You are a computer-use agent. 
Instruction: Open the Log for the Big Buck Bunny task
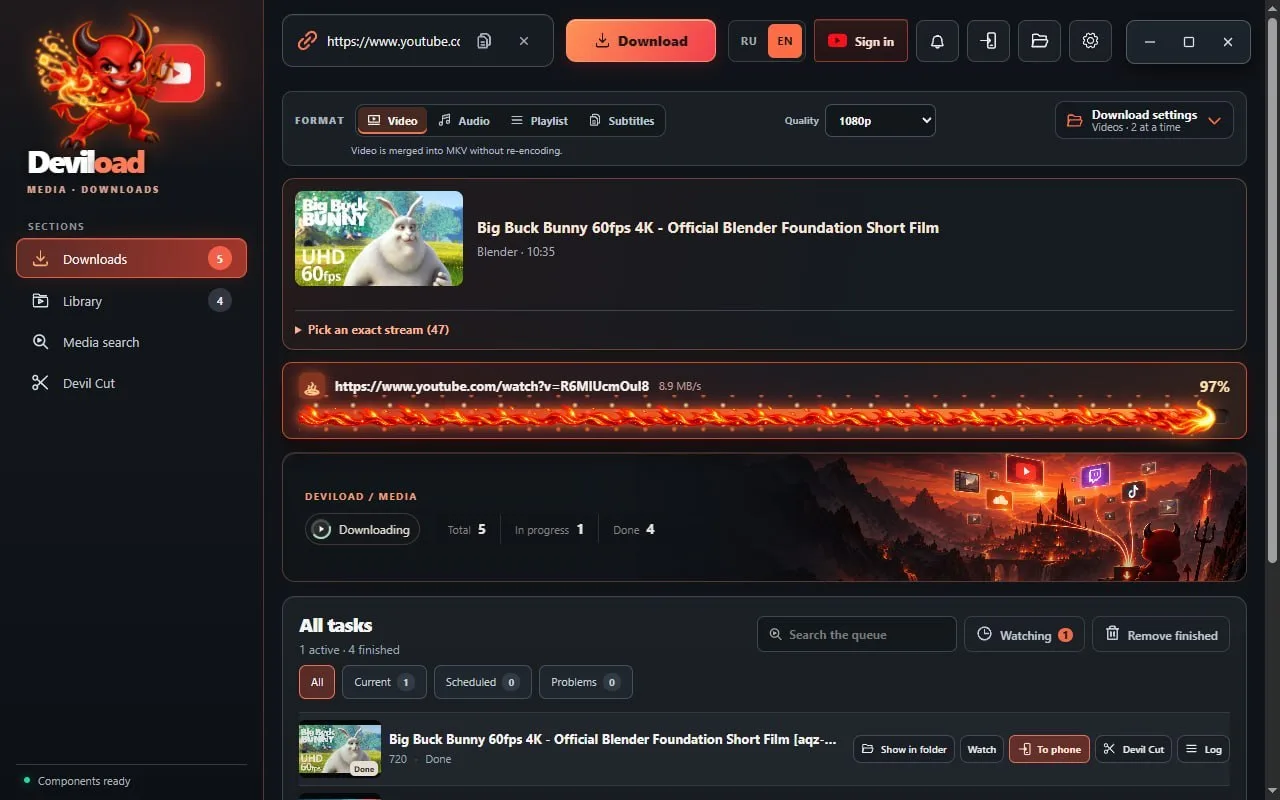[x=1203, y=749]
